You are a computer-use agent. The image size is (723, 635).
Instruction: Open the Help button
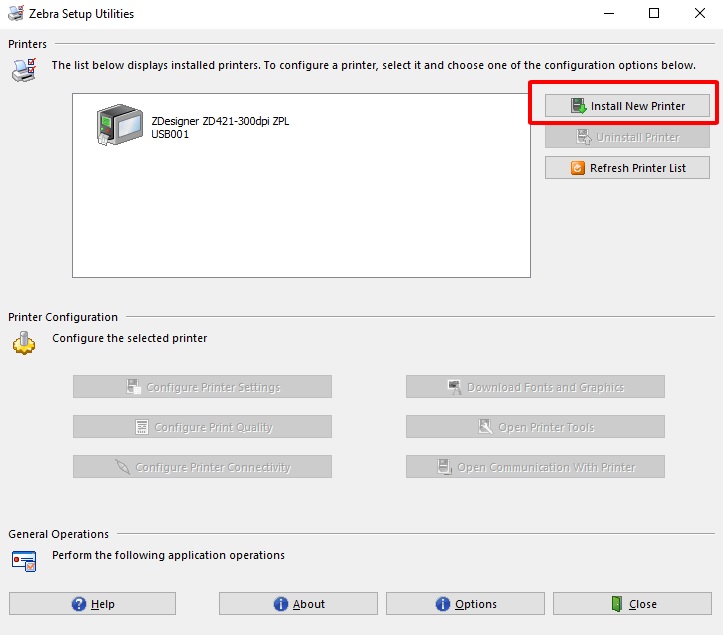92,604
